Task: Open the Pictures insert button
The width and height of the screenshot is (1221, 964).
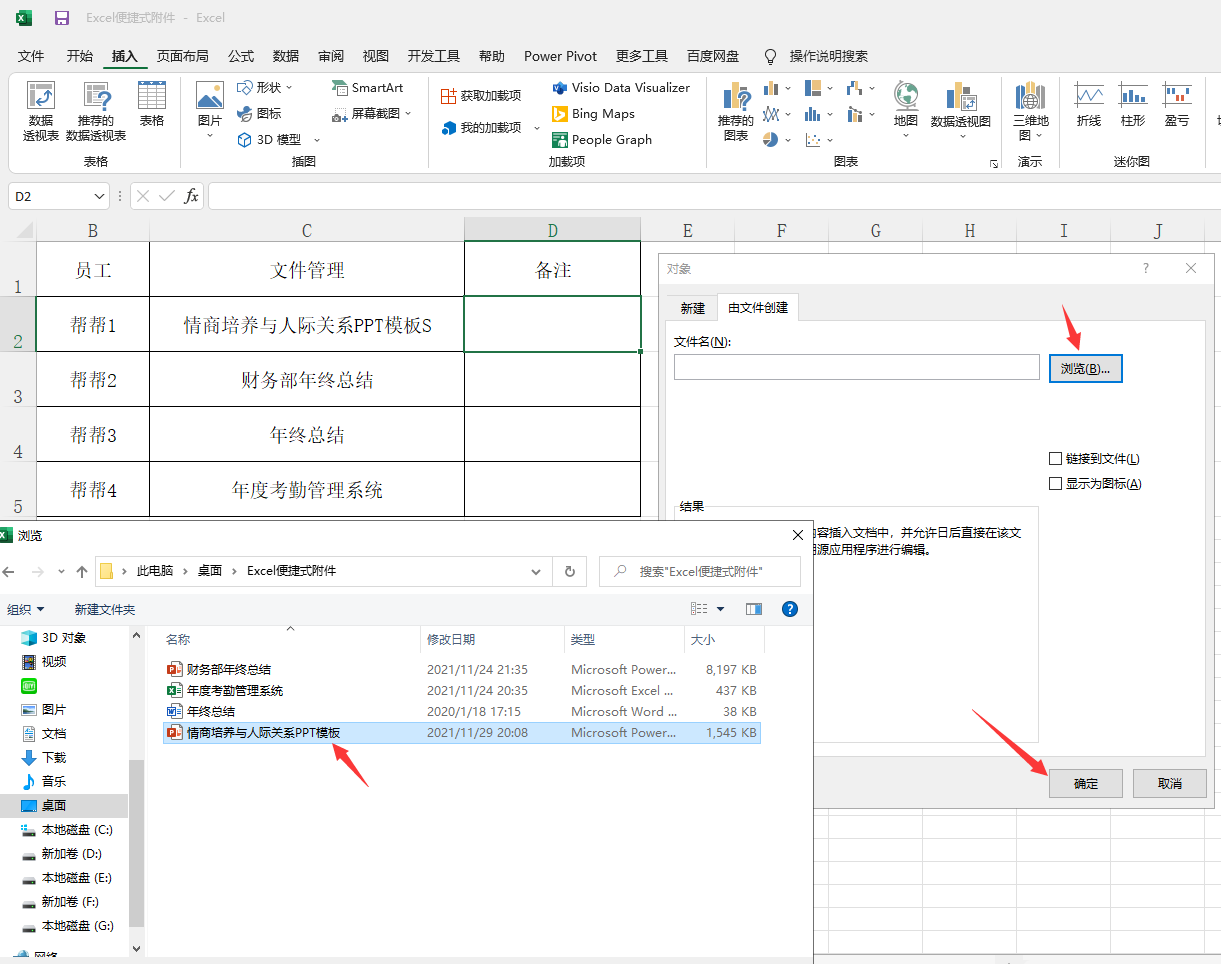Action: point(210,110)
